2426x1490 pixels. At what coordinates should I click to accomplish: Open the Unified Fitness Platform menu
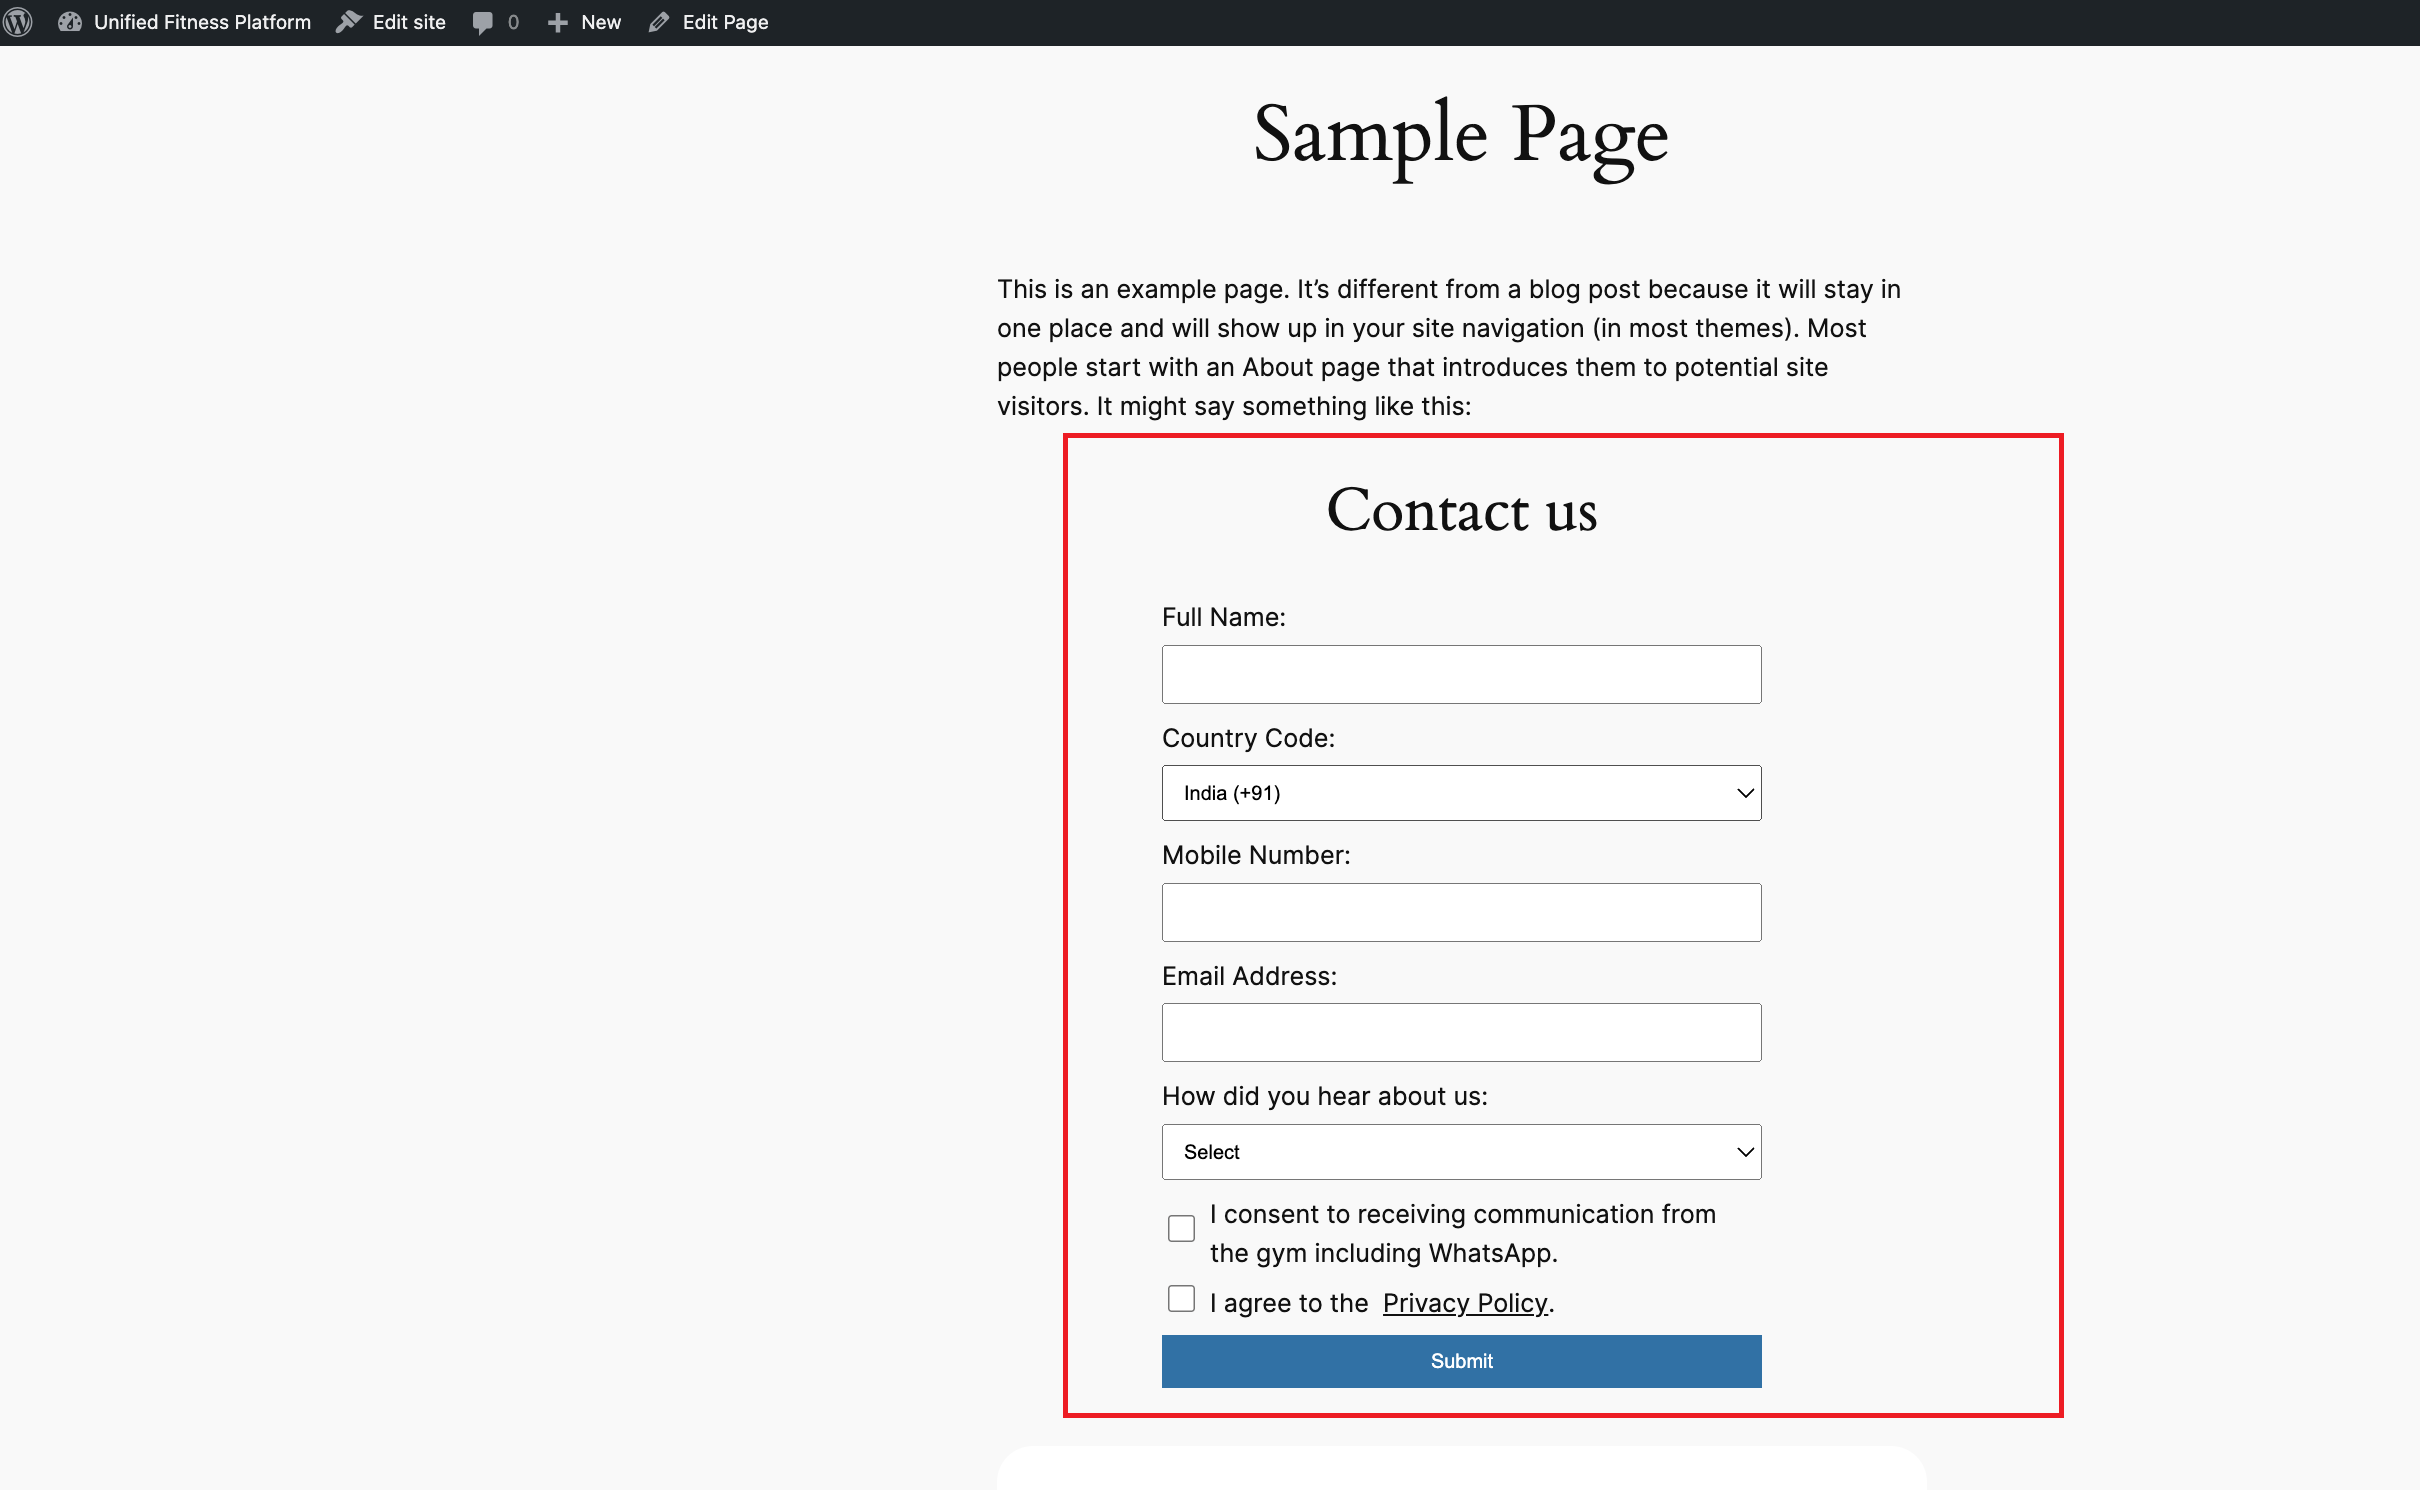(x=202, y=22)
